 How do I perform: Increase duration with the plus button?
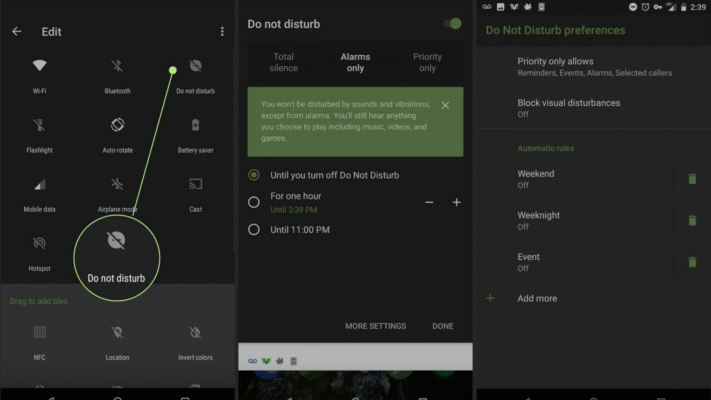pos(457,202)
